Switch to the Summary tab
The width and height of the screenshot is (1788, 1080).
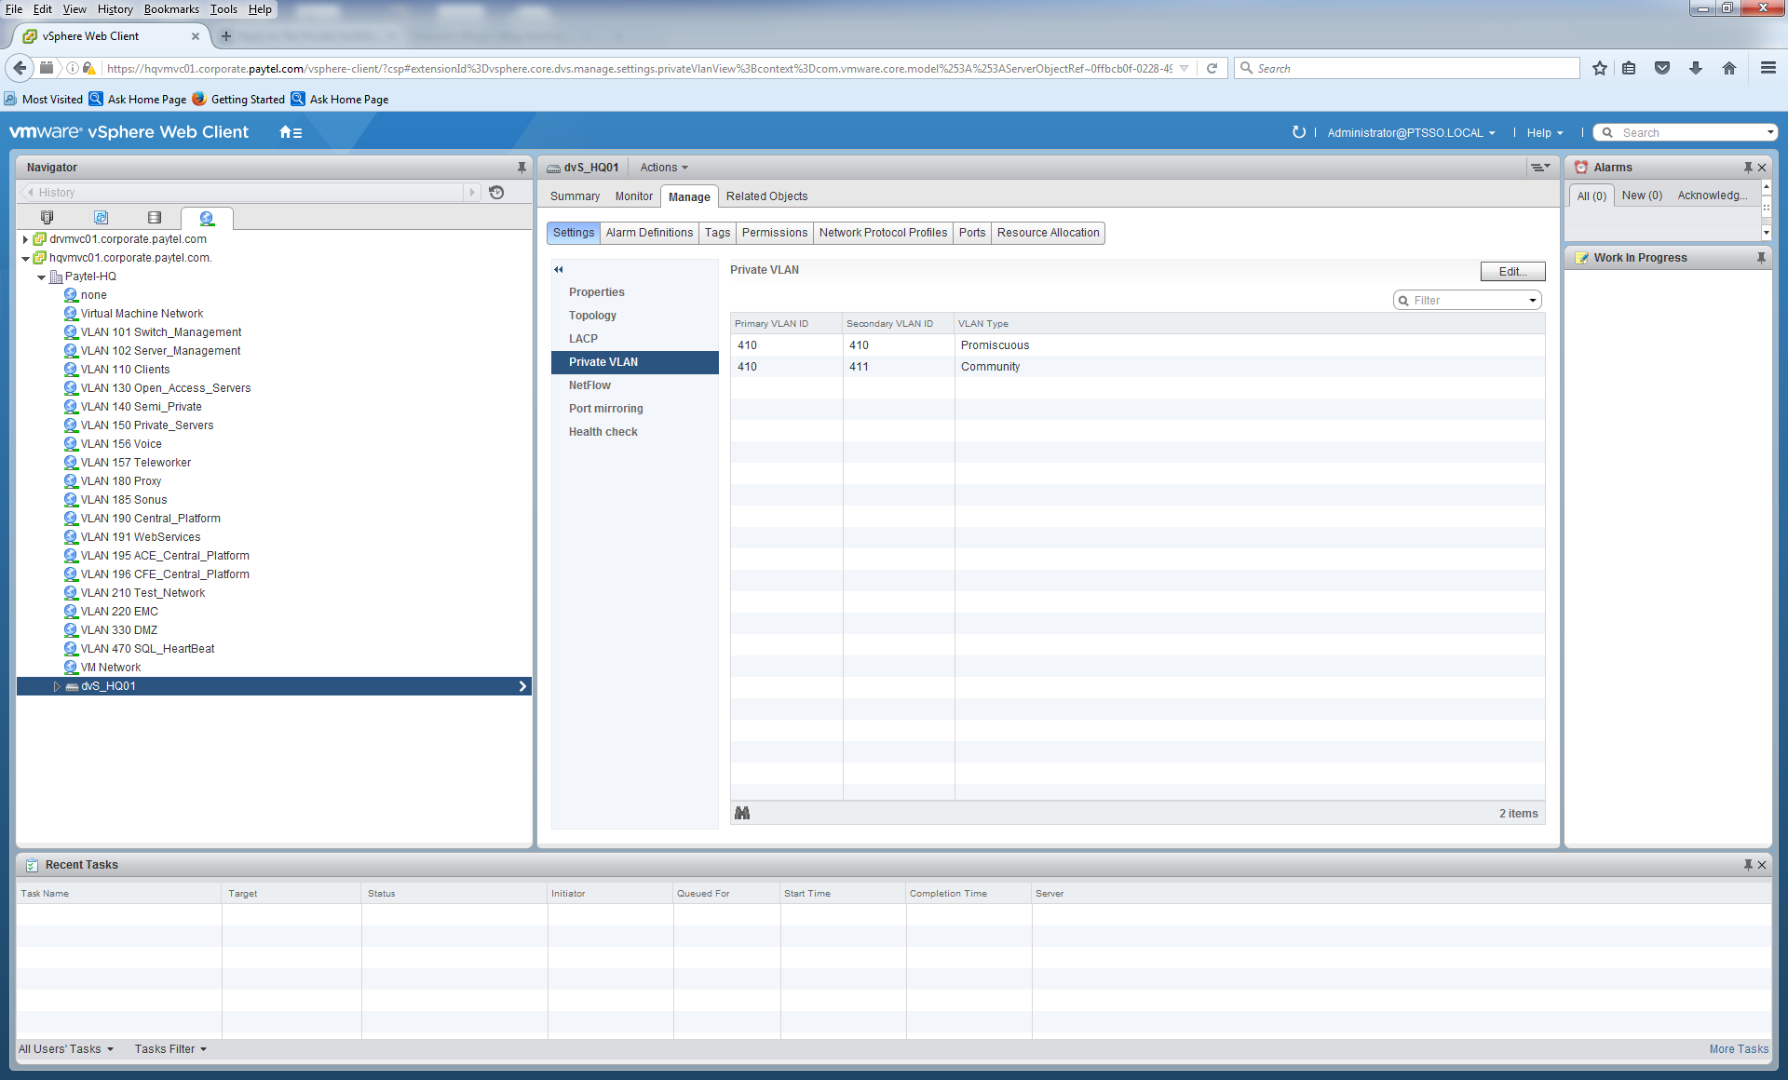(575, 196)
